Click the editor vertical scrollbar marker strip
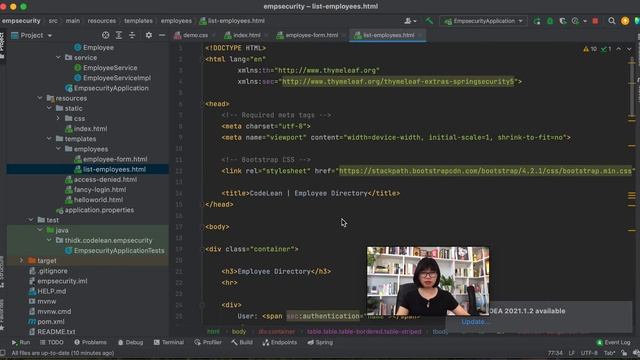Image resolution: width=640 pixels, height=360 pixels. click(x=631, y=184)
